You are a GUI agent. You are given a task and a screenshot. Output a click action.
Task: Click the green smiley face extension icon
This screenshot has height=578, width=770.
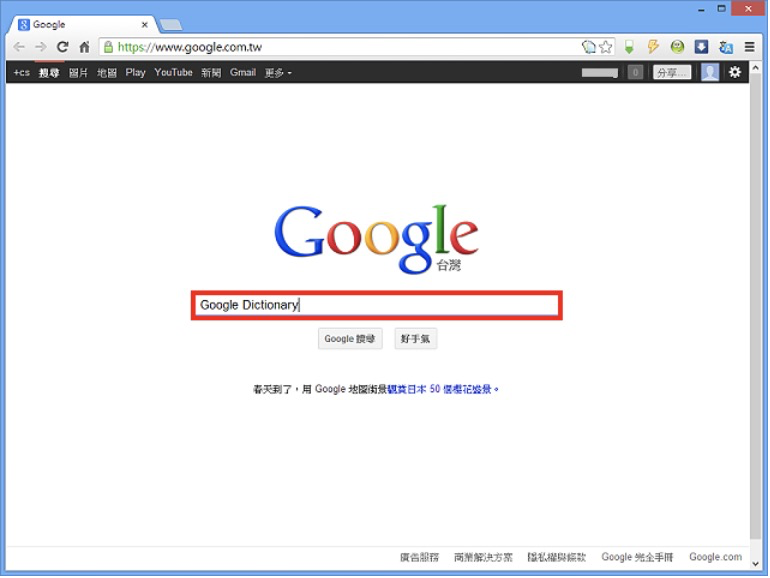click(677, 47)
